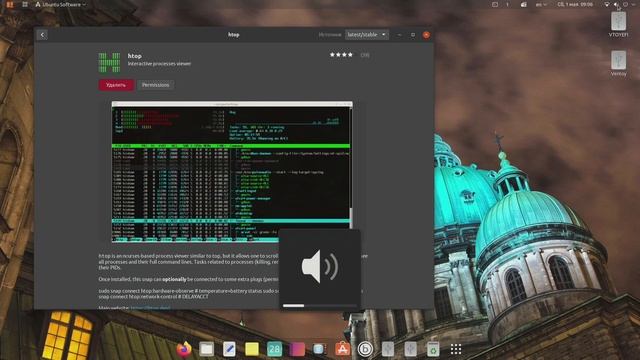Launch Firefox from the dock

[x=184, y=349]
